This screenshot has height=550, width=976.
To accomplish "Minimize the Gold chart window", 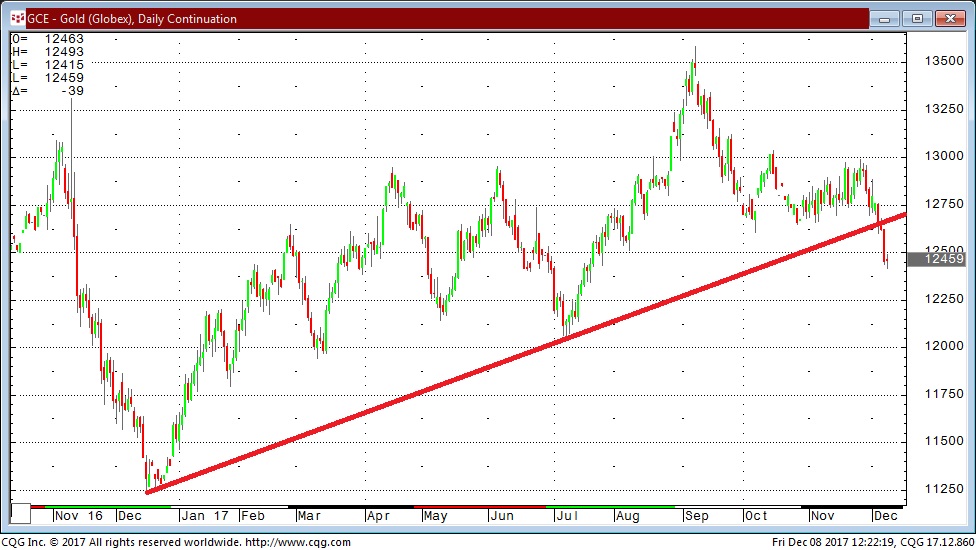I will click(884, 19).
